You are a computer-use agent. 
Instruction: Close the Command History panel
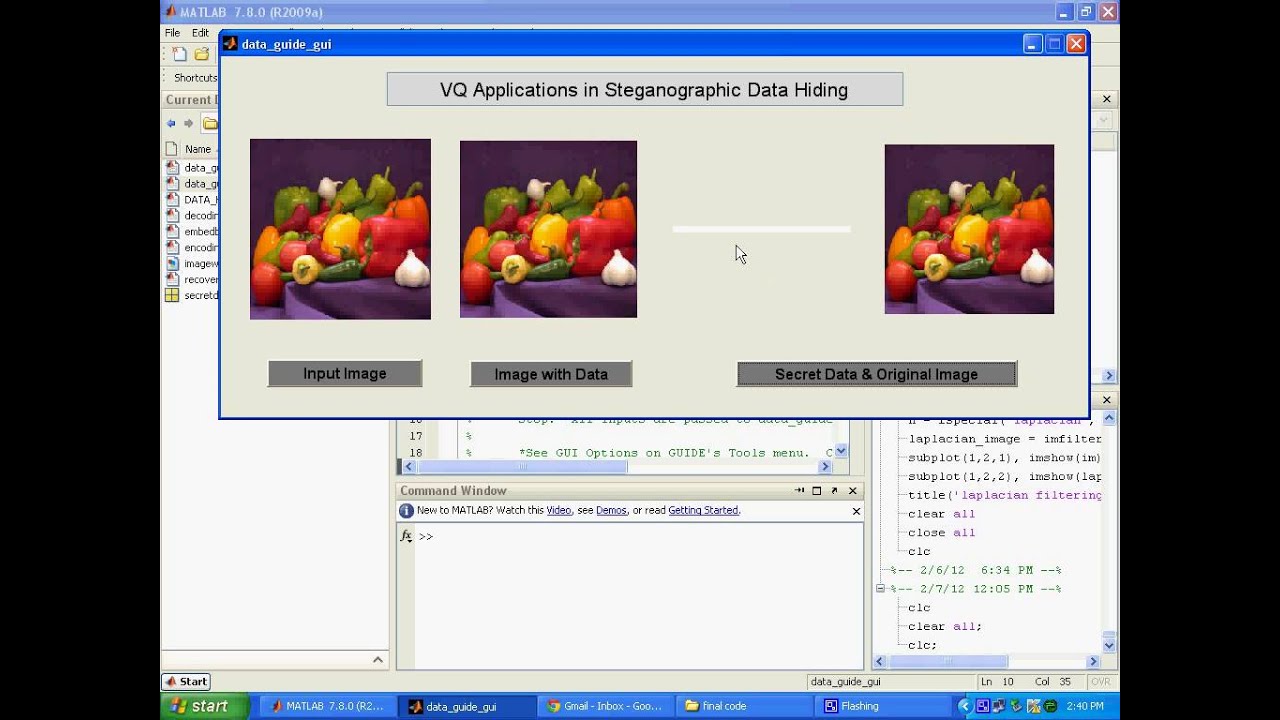[1107, 400]
